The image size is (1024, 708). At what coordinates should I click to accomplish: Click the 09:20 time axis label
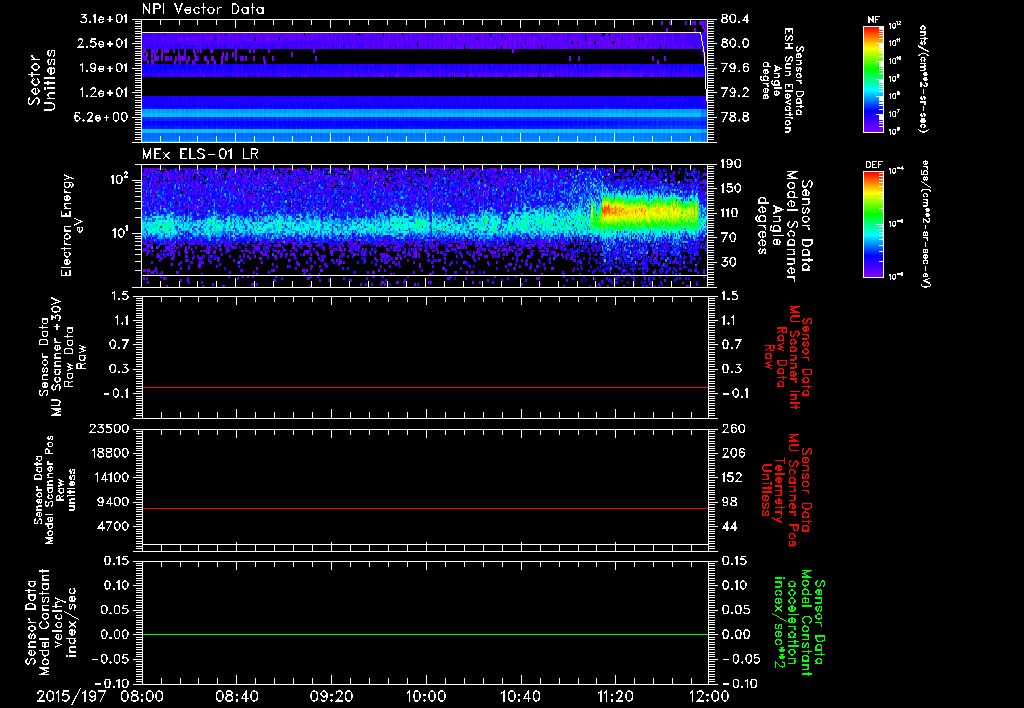(332, 695)
